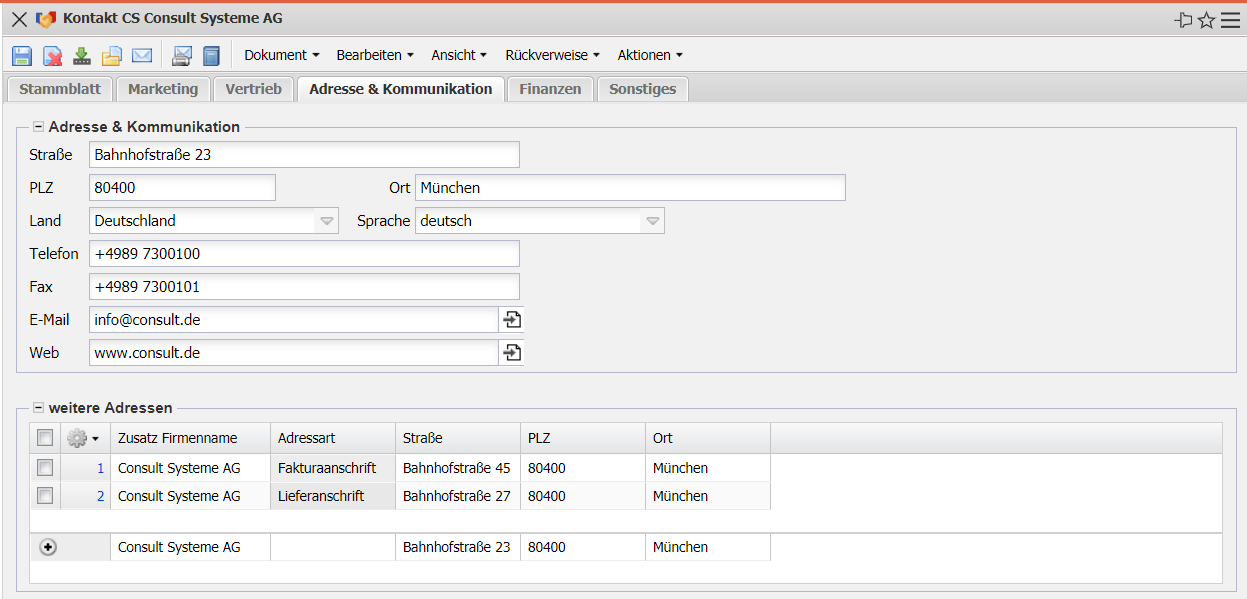Click the plus button to add address row
Screen dimensions: 1247x599
click(x=48, y=547)
